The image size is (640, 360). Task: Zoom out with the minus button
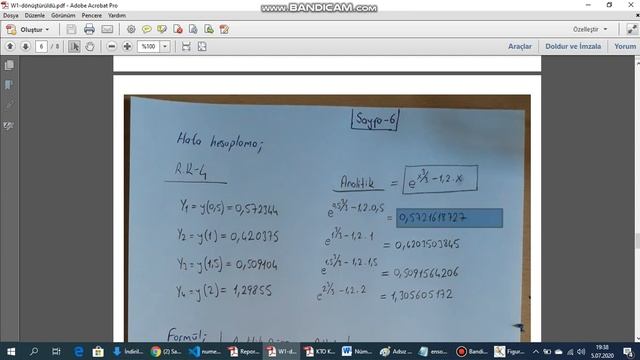pyautogui.click(x=111, y=47)
